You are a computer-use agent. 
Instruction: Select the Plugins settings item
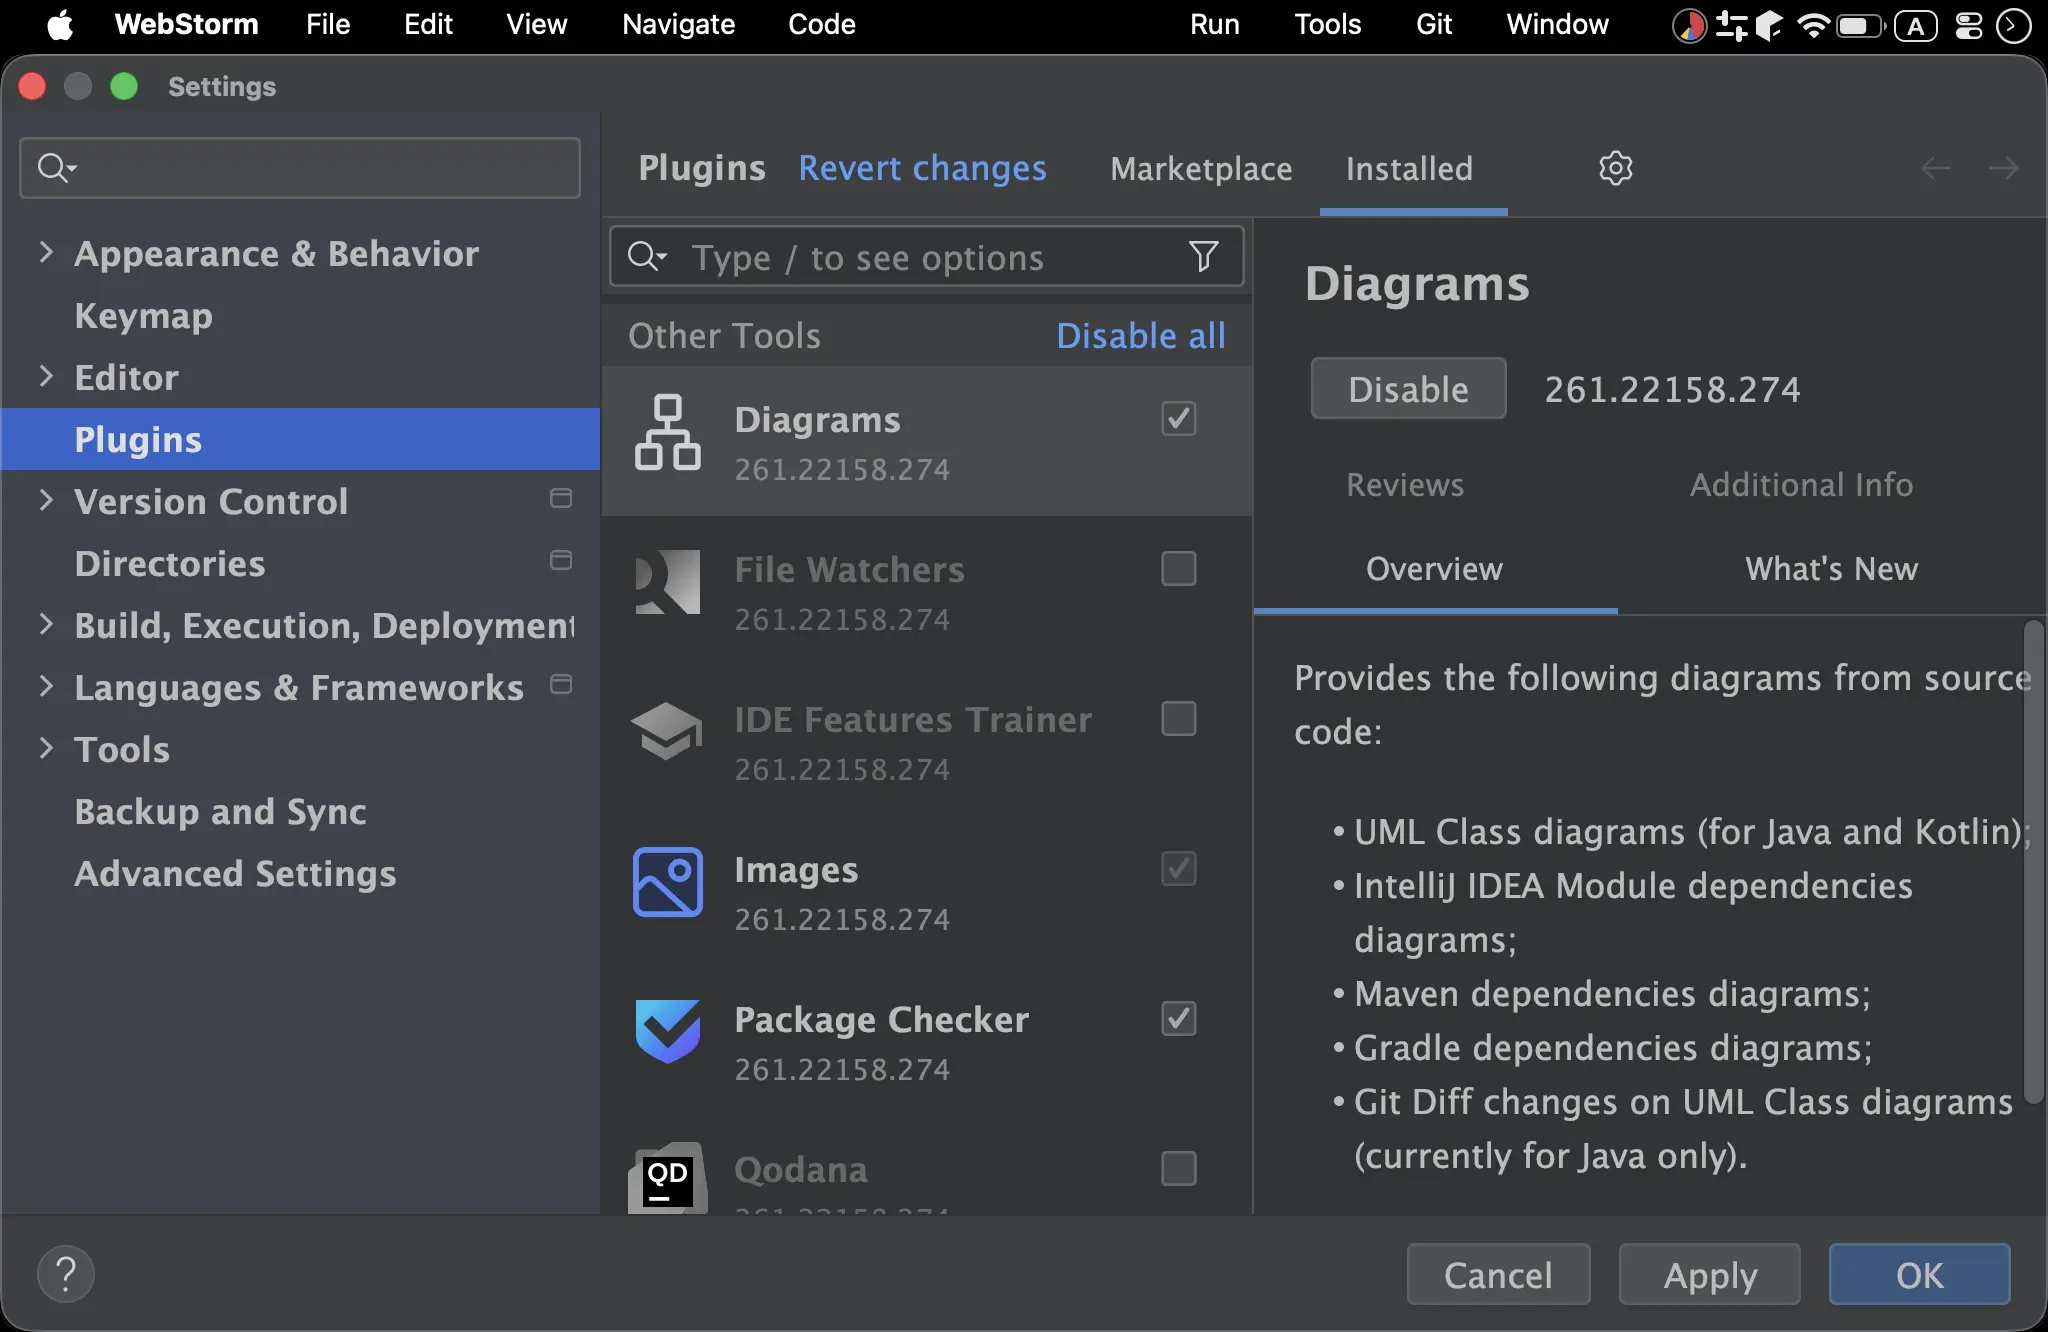coord(300,439)
